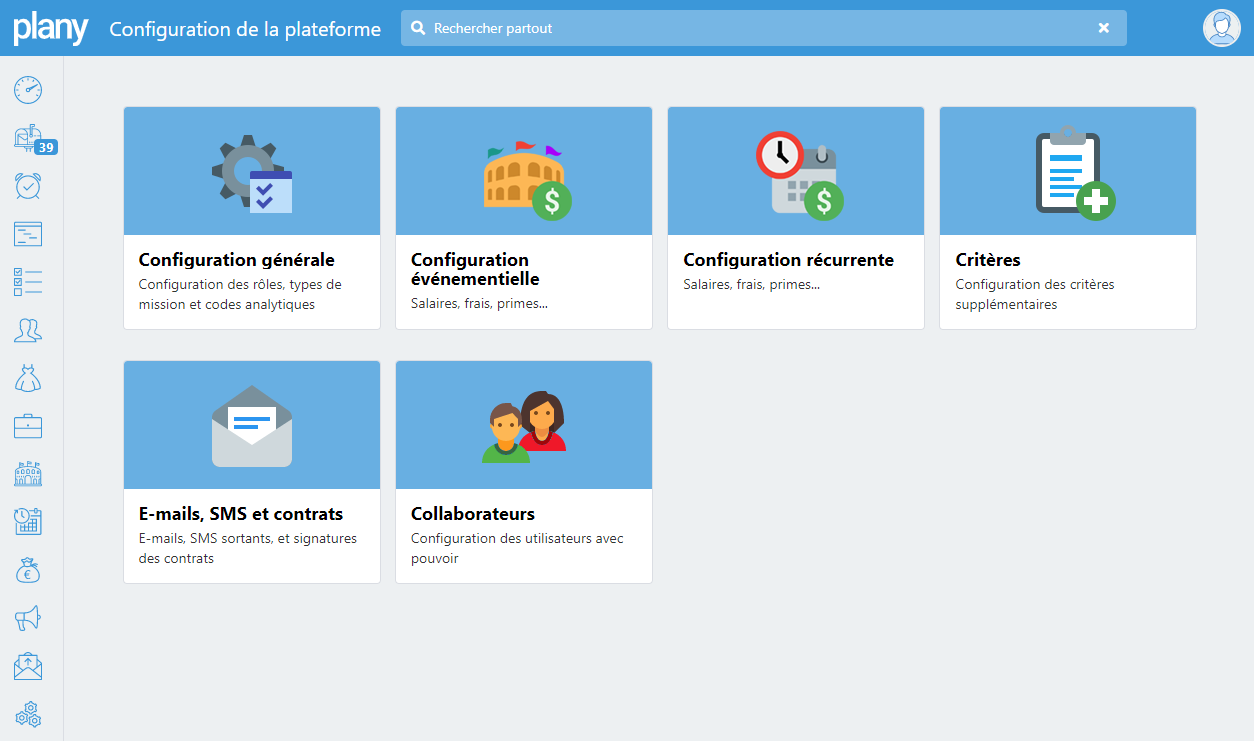The height and width of the screenshot is (741, 1254).
Task: Select the checklist icon in sidebar
Action: tap(27, 282)
